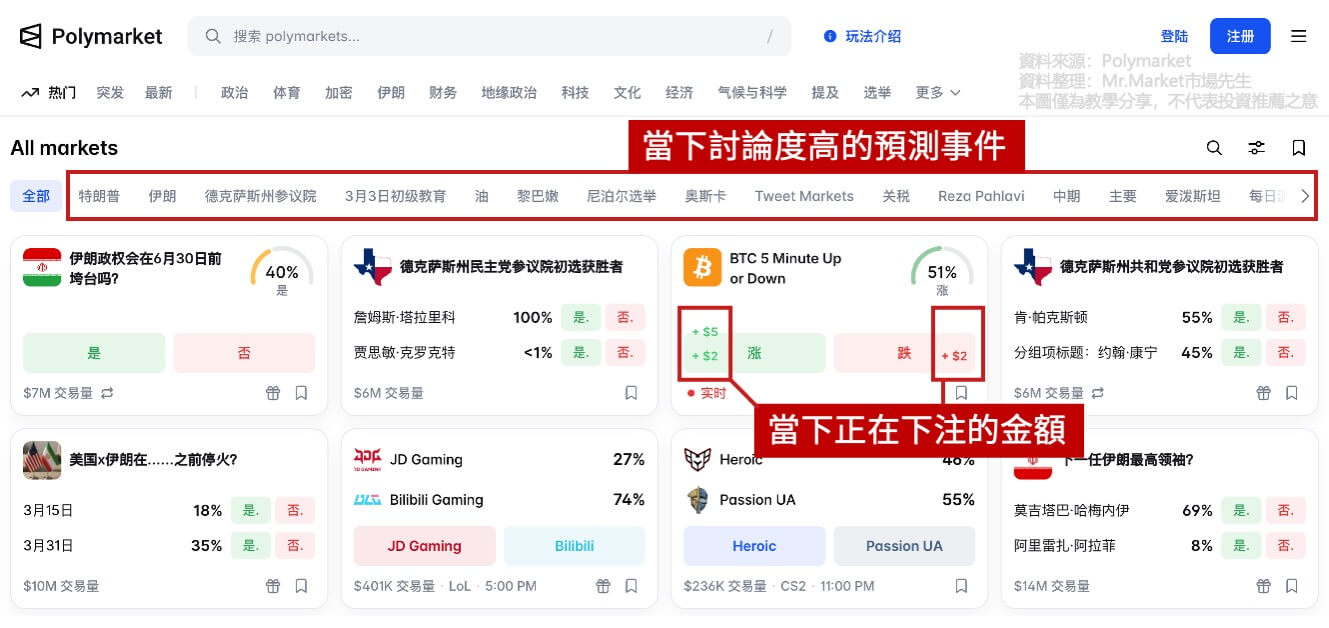Click the bookmarks icon next to filters

point(1298,148)
